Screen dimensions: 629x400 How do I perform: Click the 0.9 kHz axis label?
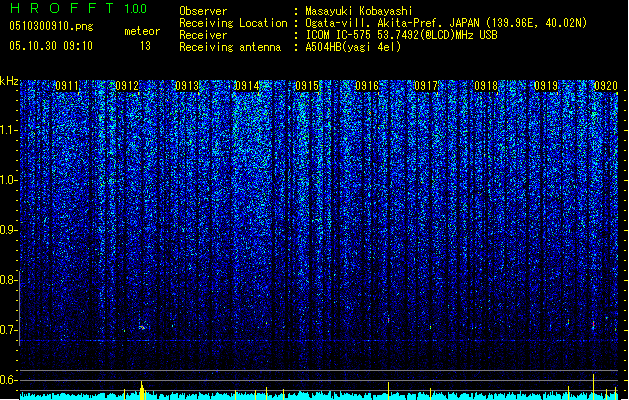coord(9,230)
